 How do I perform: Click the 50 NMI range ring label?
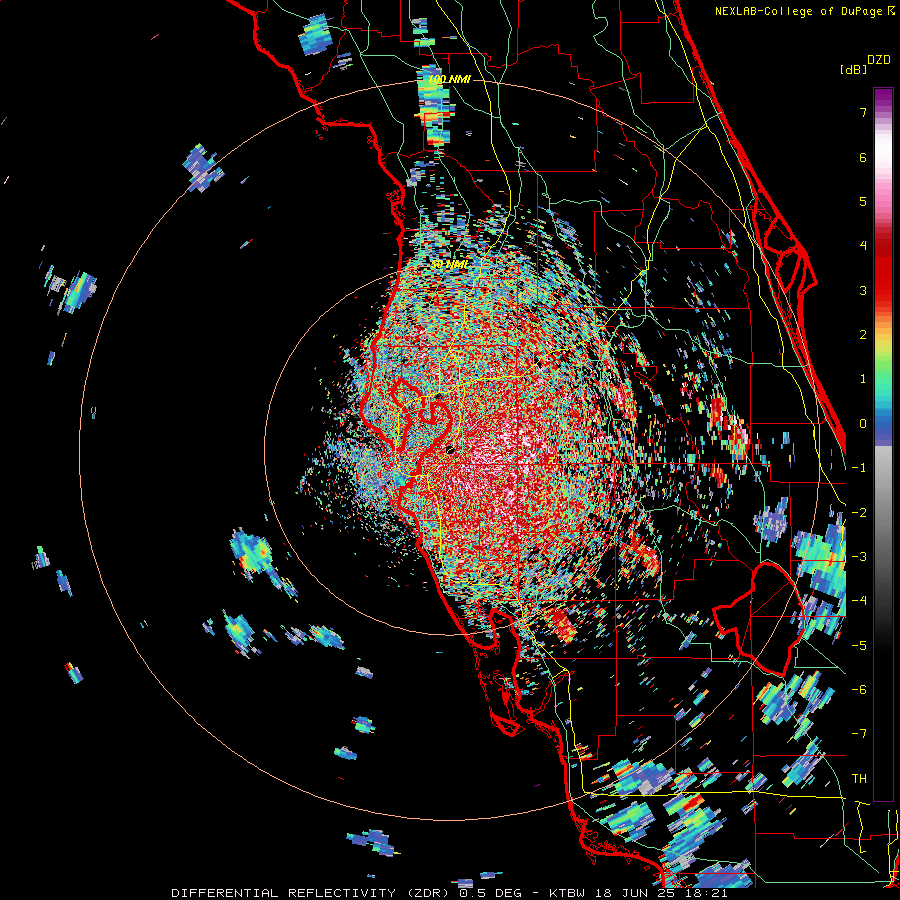pos(449,264)
